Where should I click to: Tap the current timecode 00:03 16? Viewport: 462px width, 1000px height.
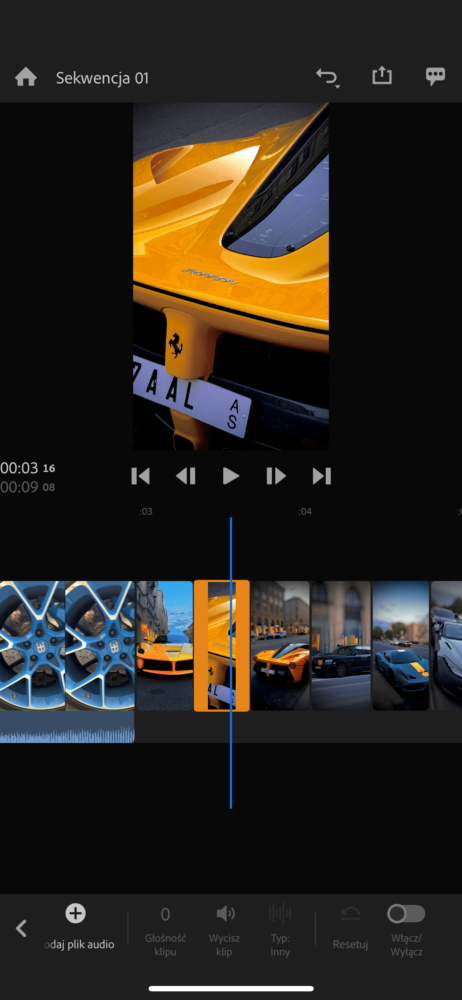coord(27,468)
